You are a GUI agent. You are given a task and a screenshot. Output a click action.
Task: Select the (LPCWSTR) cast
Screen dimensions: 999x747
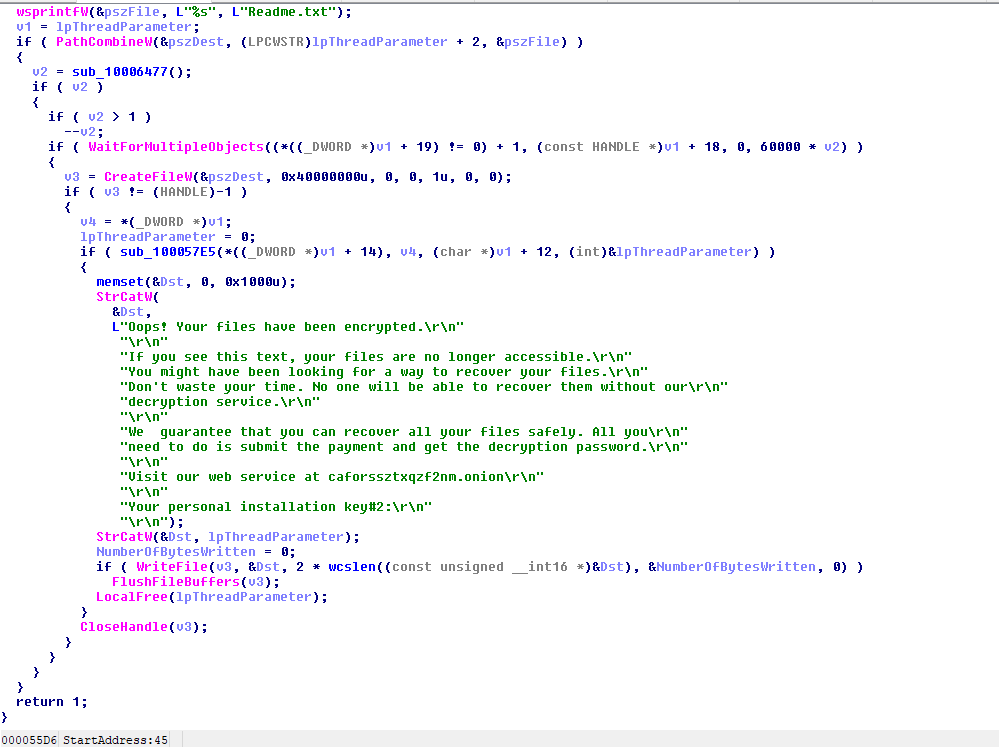pyautogui.click(x=276, y=42)
